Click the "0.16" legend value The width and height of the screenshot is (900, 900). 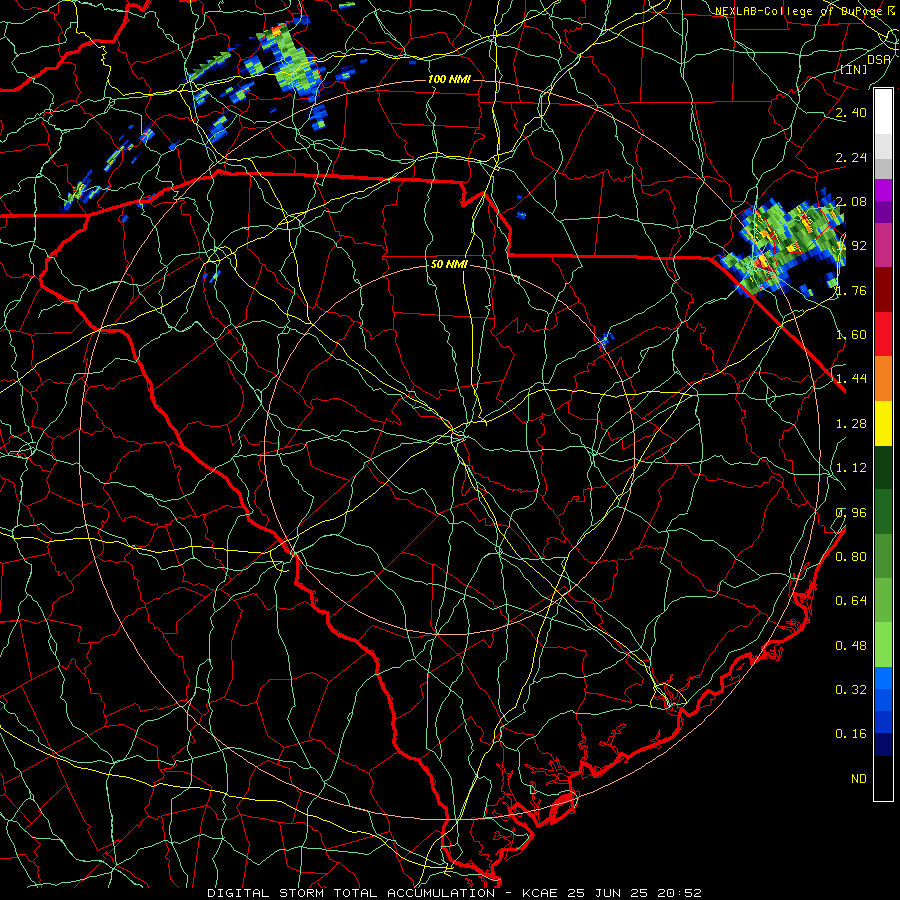pos(851,734)
